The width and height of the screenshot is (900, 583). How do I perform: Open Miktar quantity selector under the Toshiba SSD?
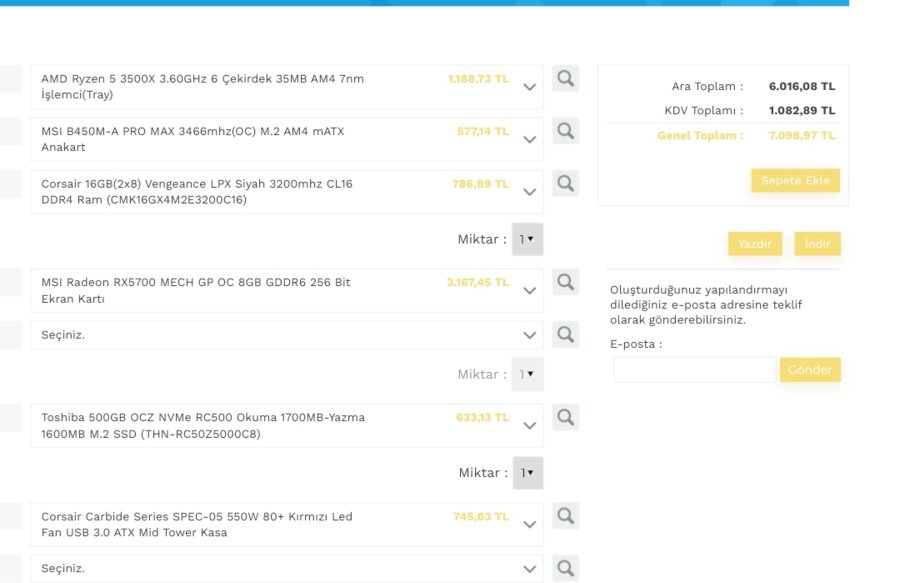[528, 473]
